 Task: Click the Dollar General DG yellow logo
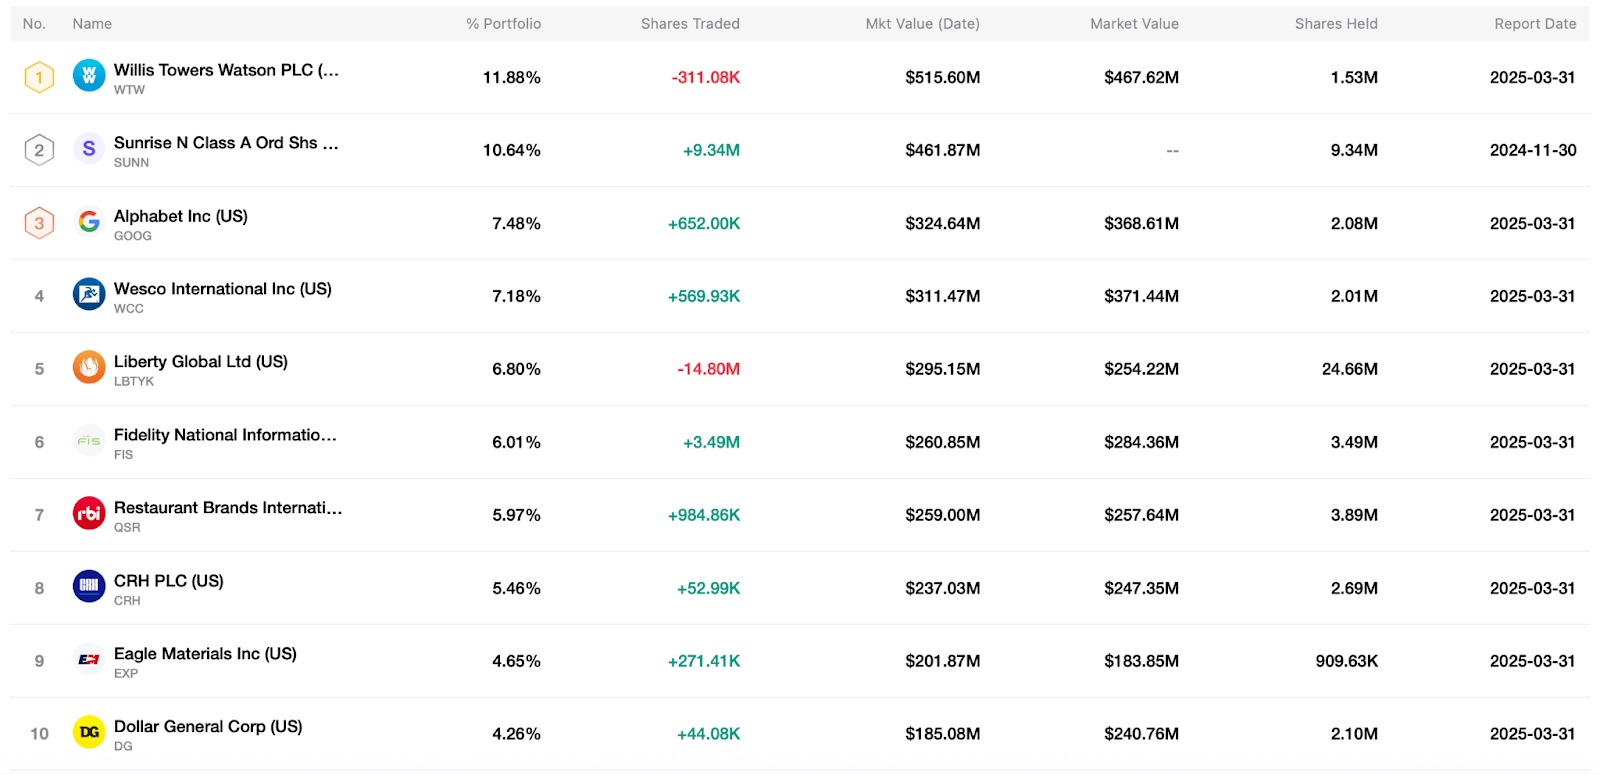pos(89,733)
